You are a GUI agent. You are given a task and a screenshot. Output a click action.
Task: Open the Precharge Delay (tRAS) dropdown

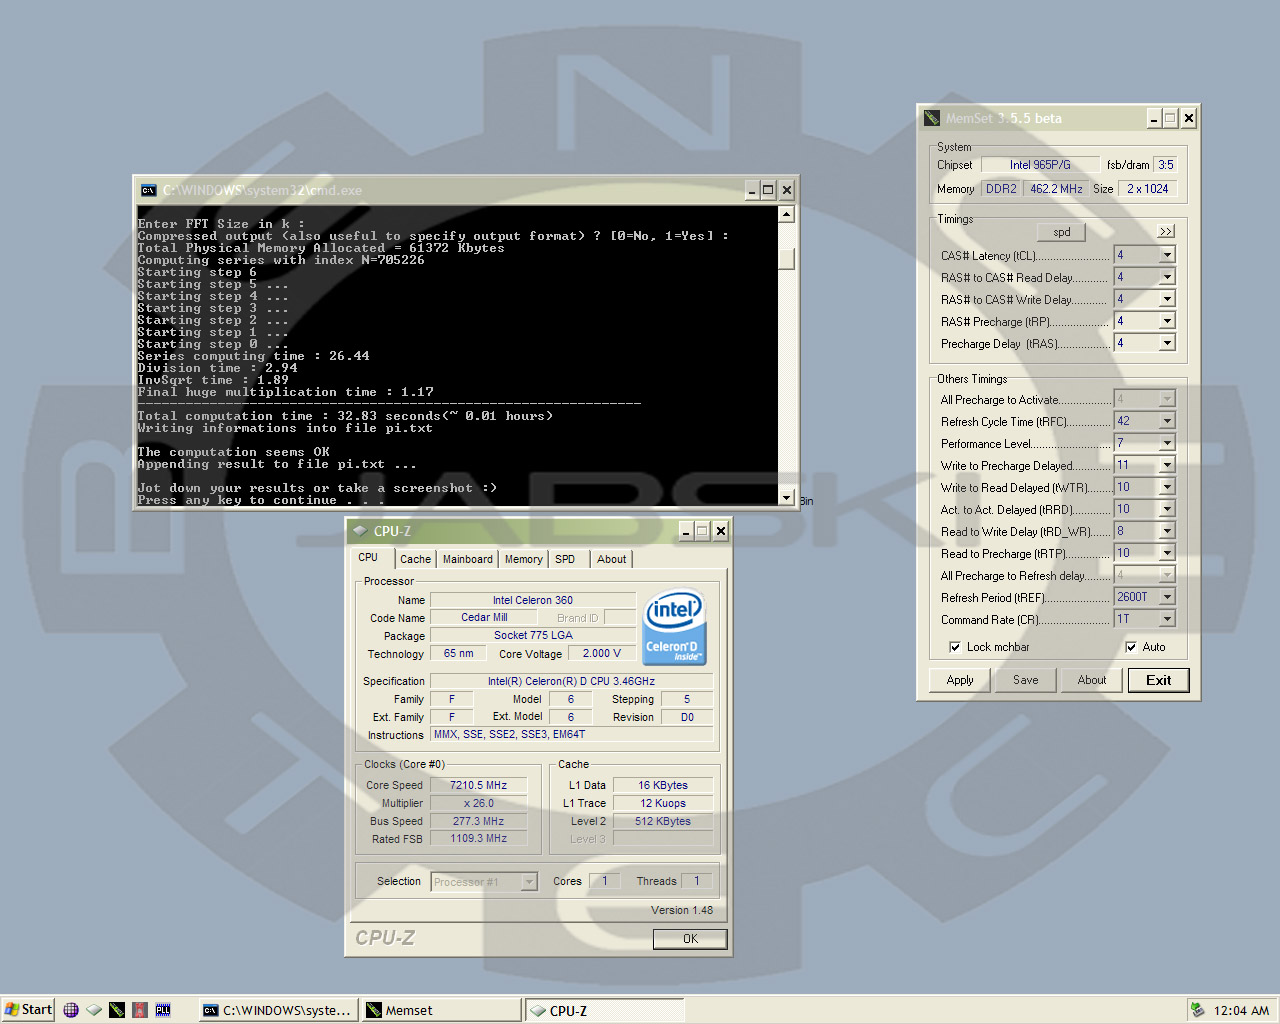click(x=1167, y=343)
